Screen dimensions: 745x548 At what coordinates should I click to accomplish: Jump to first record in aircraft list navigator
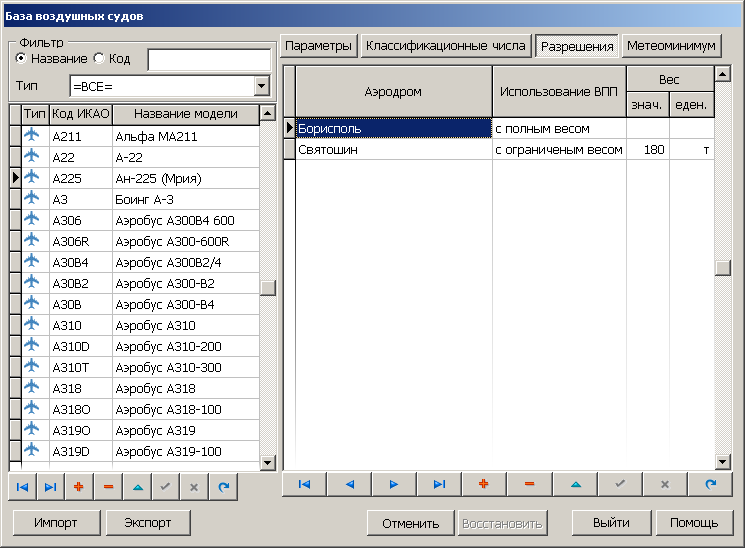pos(21,486)
